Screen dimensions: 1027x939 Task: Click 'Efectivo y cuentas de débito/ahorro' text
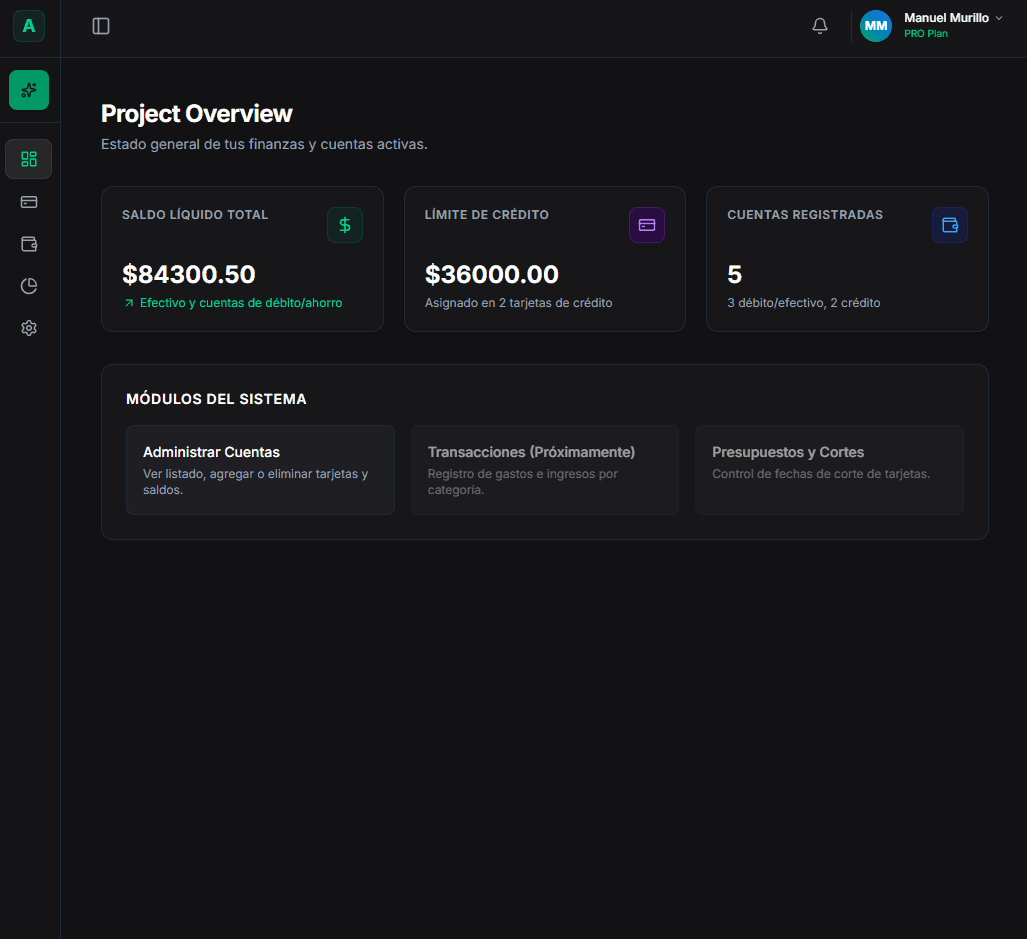point(241,303)
